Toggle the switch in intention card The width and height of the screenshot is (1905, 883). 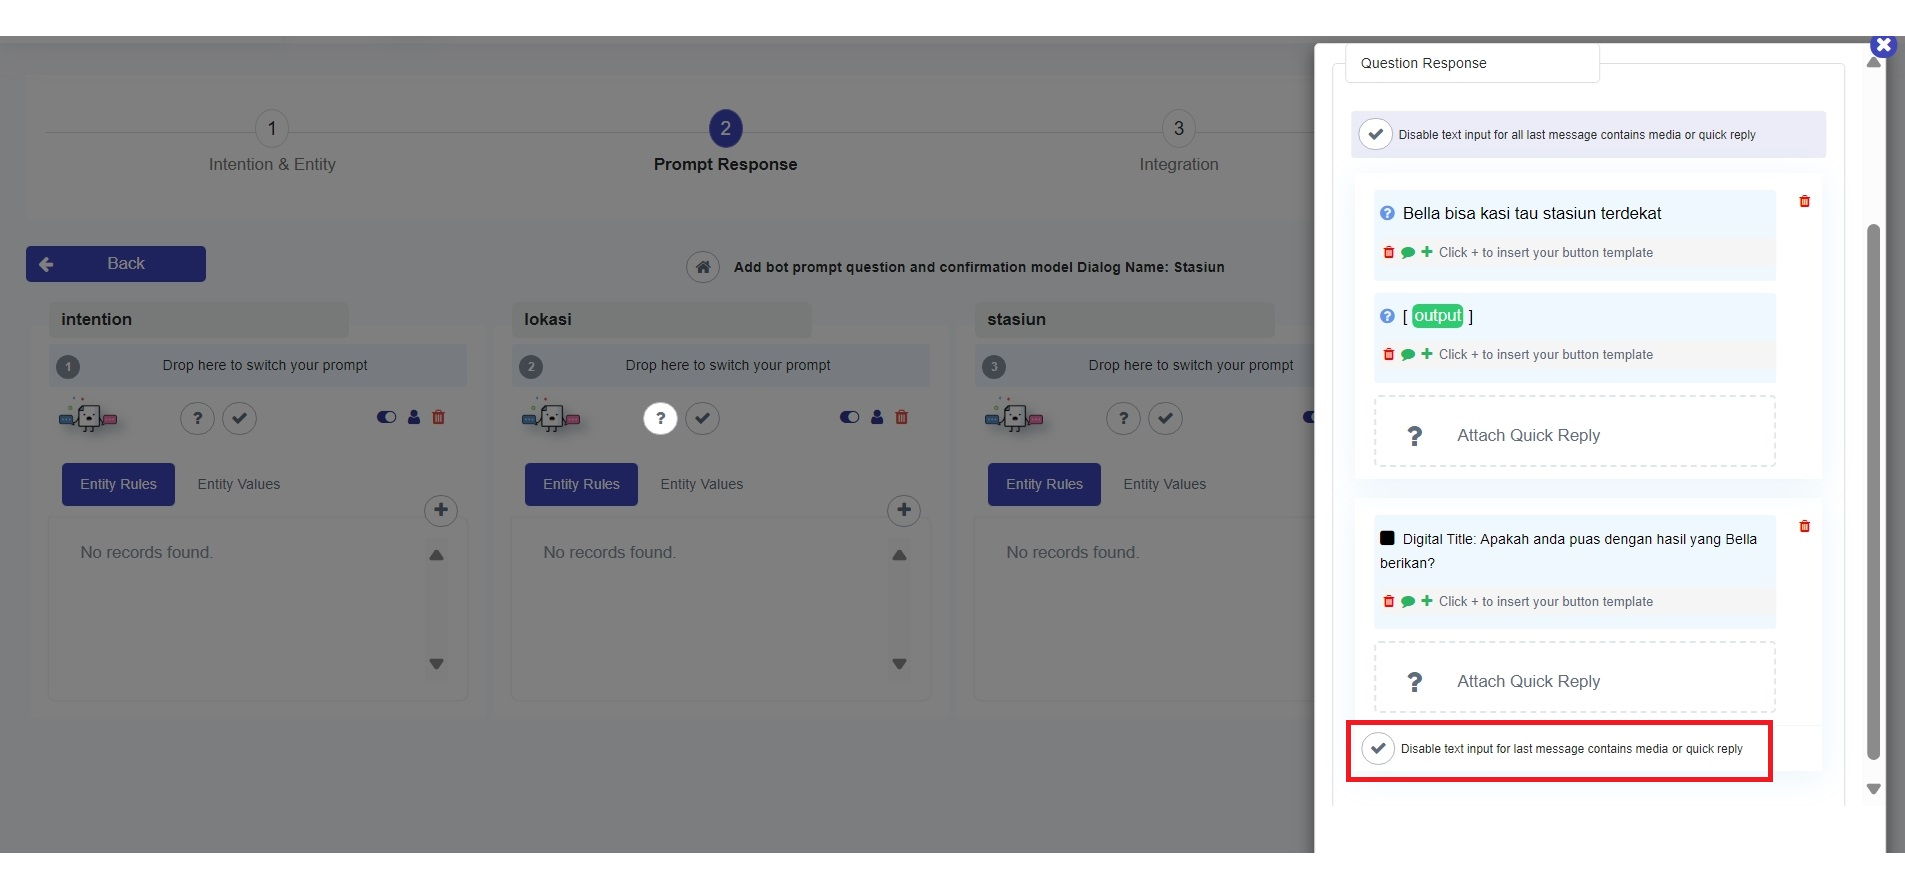point(386,417)
